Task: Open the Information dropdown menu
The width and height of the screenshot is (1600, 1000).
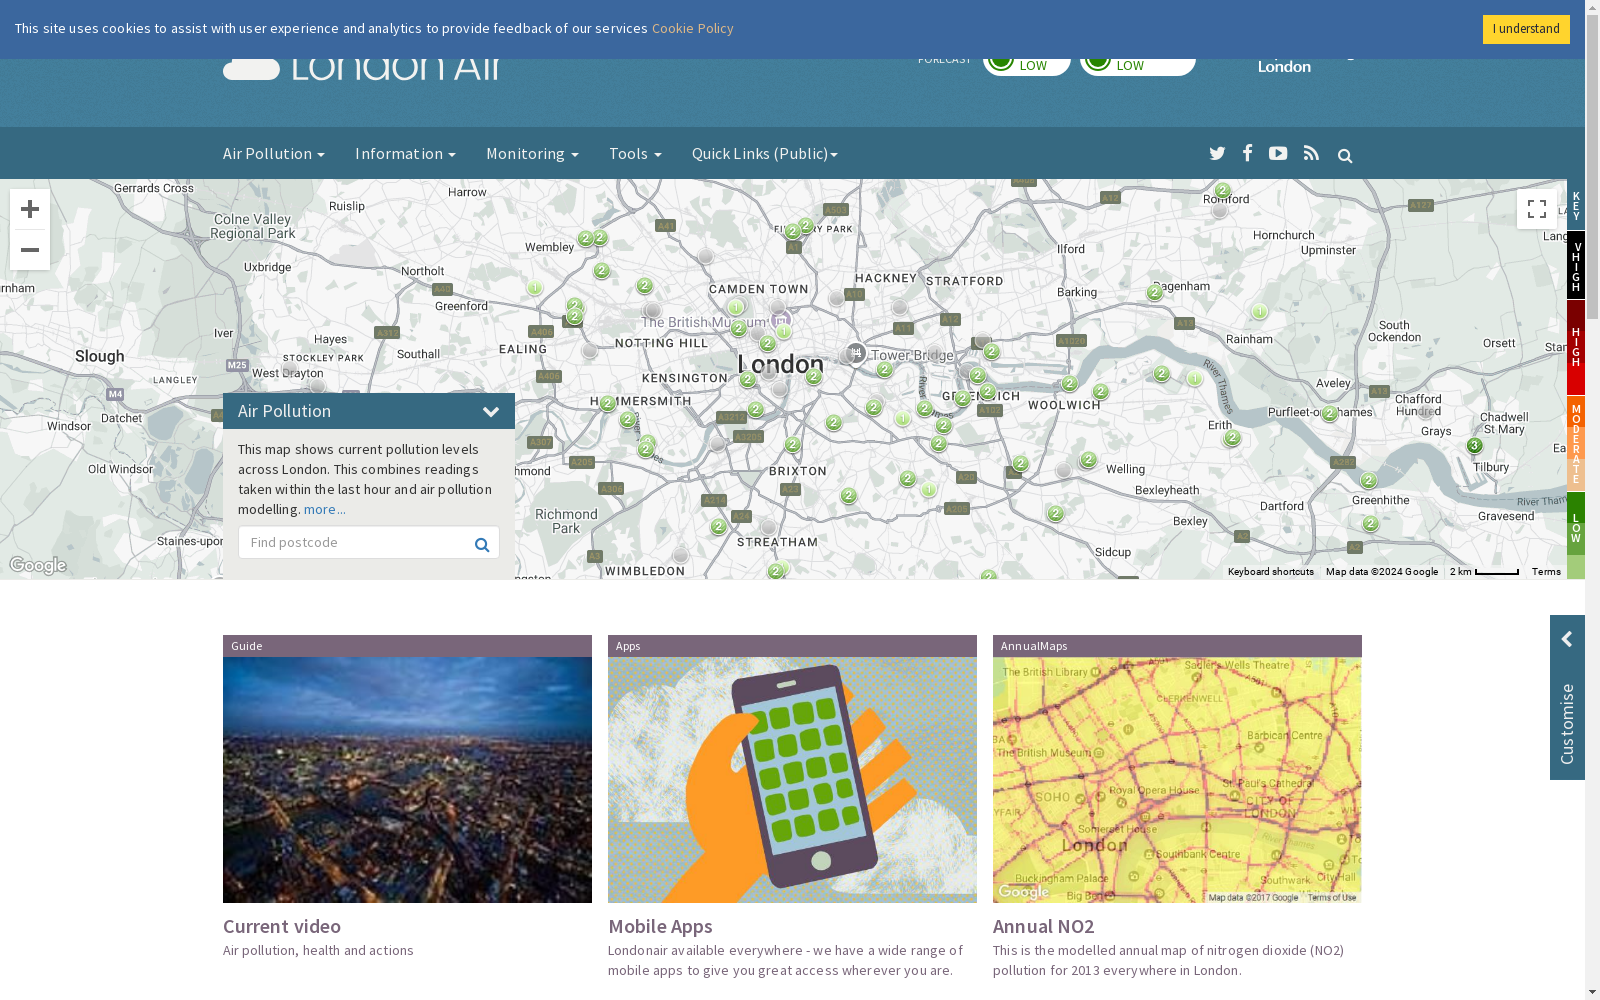Action: click(405, 153)
